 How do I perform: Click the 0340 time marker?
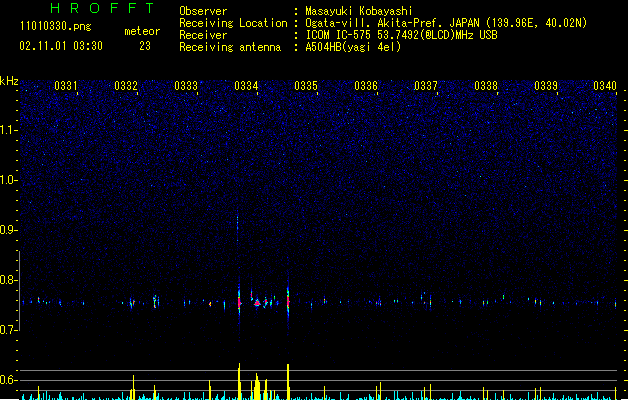pos(605,86)
